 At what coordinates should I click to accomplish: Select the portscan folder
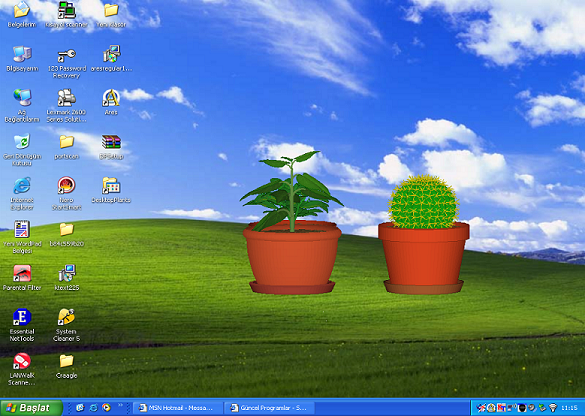click(66, 146)
